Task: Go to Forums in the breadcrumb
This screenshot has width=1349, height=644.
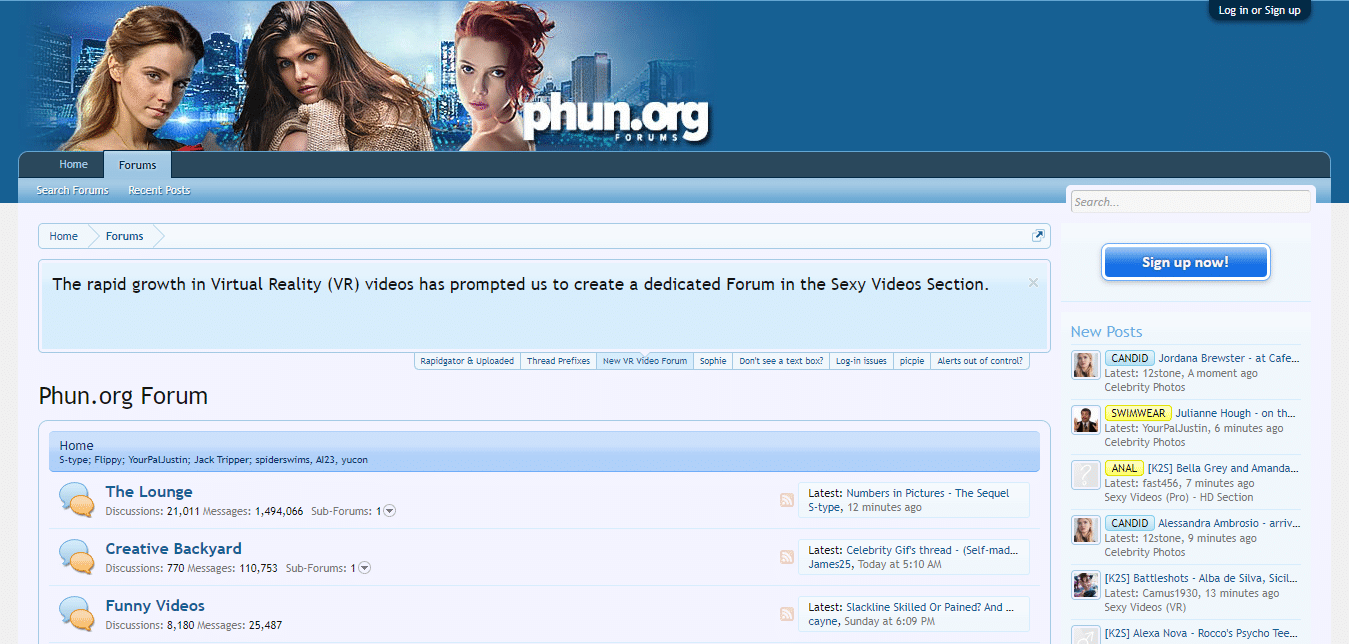Action: 125,236
